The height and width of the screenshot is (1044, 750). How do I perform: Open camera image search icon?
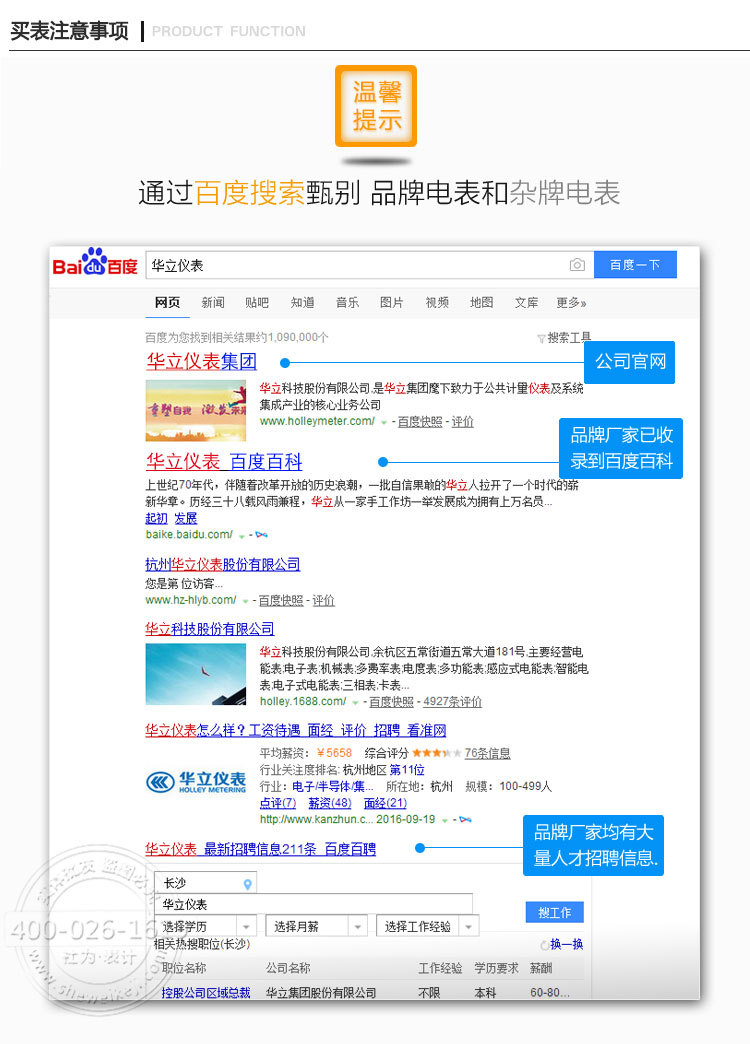pyautogui.click(x=577, y=265)
